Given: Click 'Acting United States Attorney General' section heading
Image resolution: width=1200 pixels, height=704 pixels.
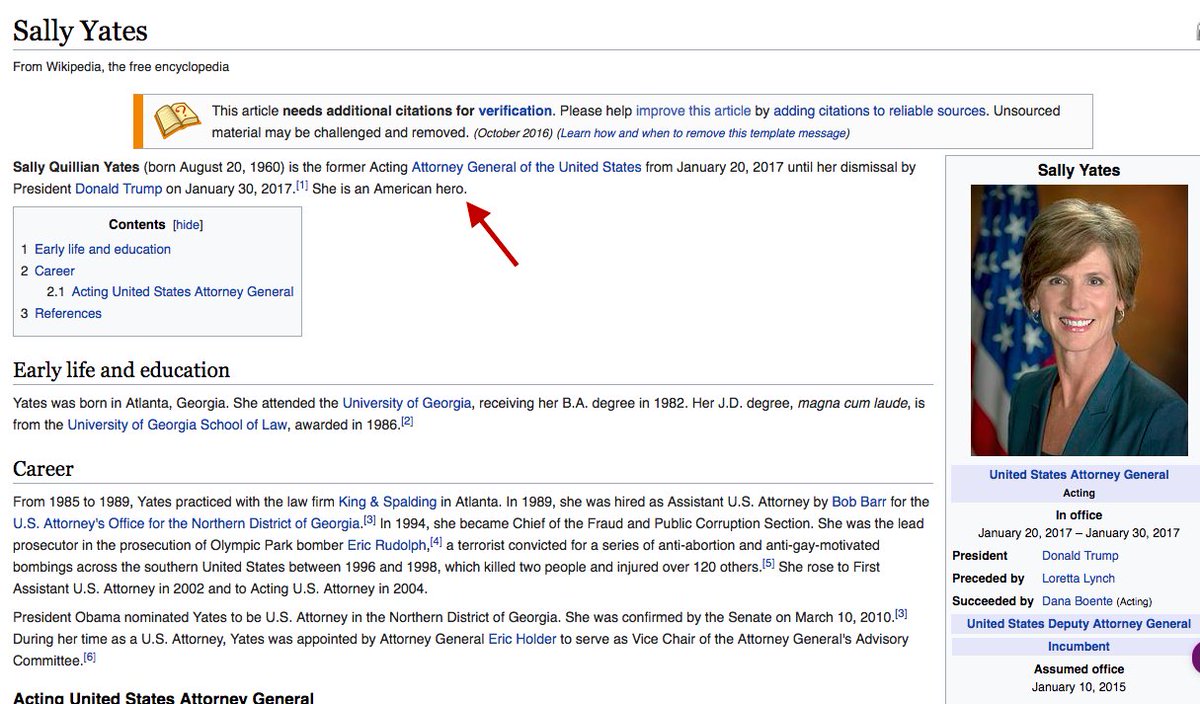Looking at the screenshot, I should click(x=163, y=697).
